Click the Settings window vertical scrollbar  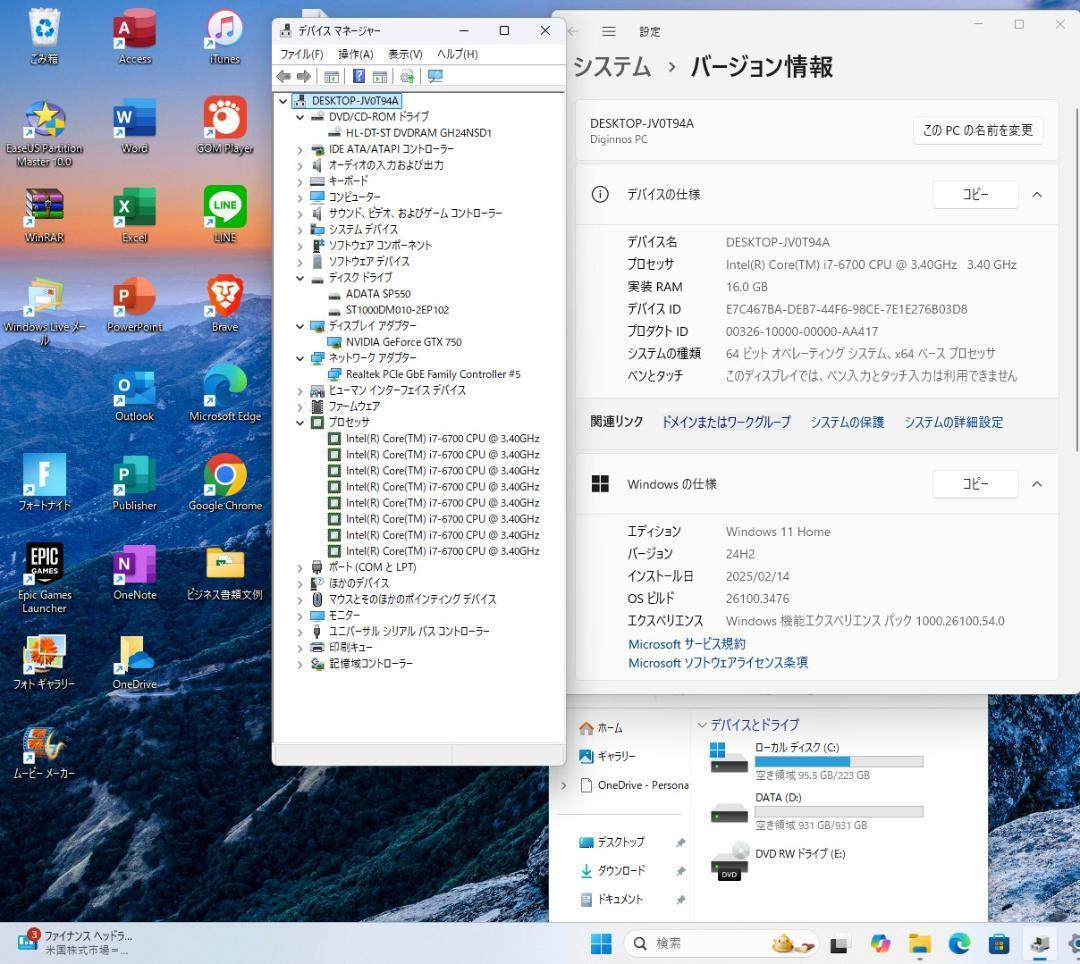coord(1076,280)
